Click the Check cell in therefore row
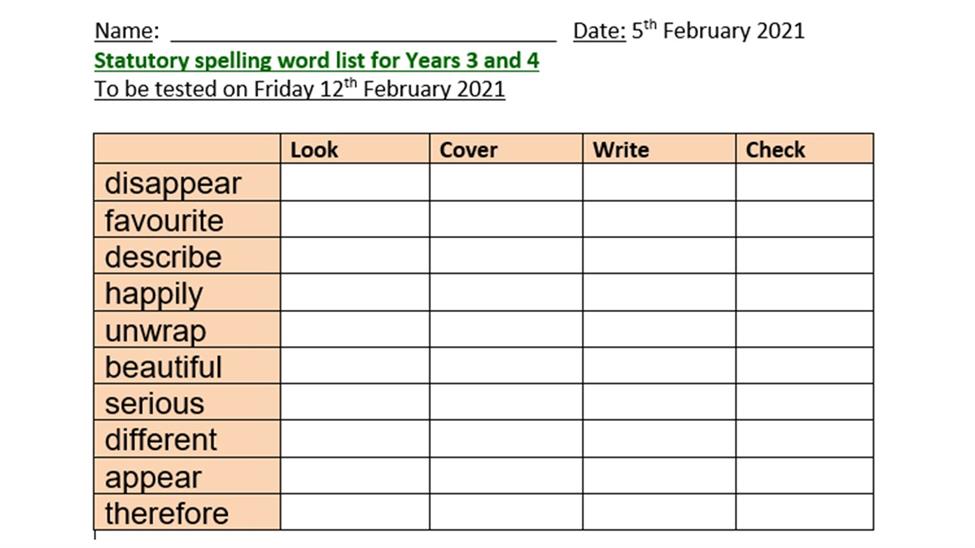The width and height of the screenshot is (975, 548). 805,513
